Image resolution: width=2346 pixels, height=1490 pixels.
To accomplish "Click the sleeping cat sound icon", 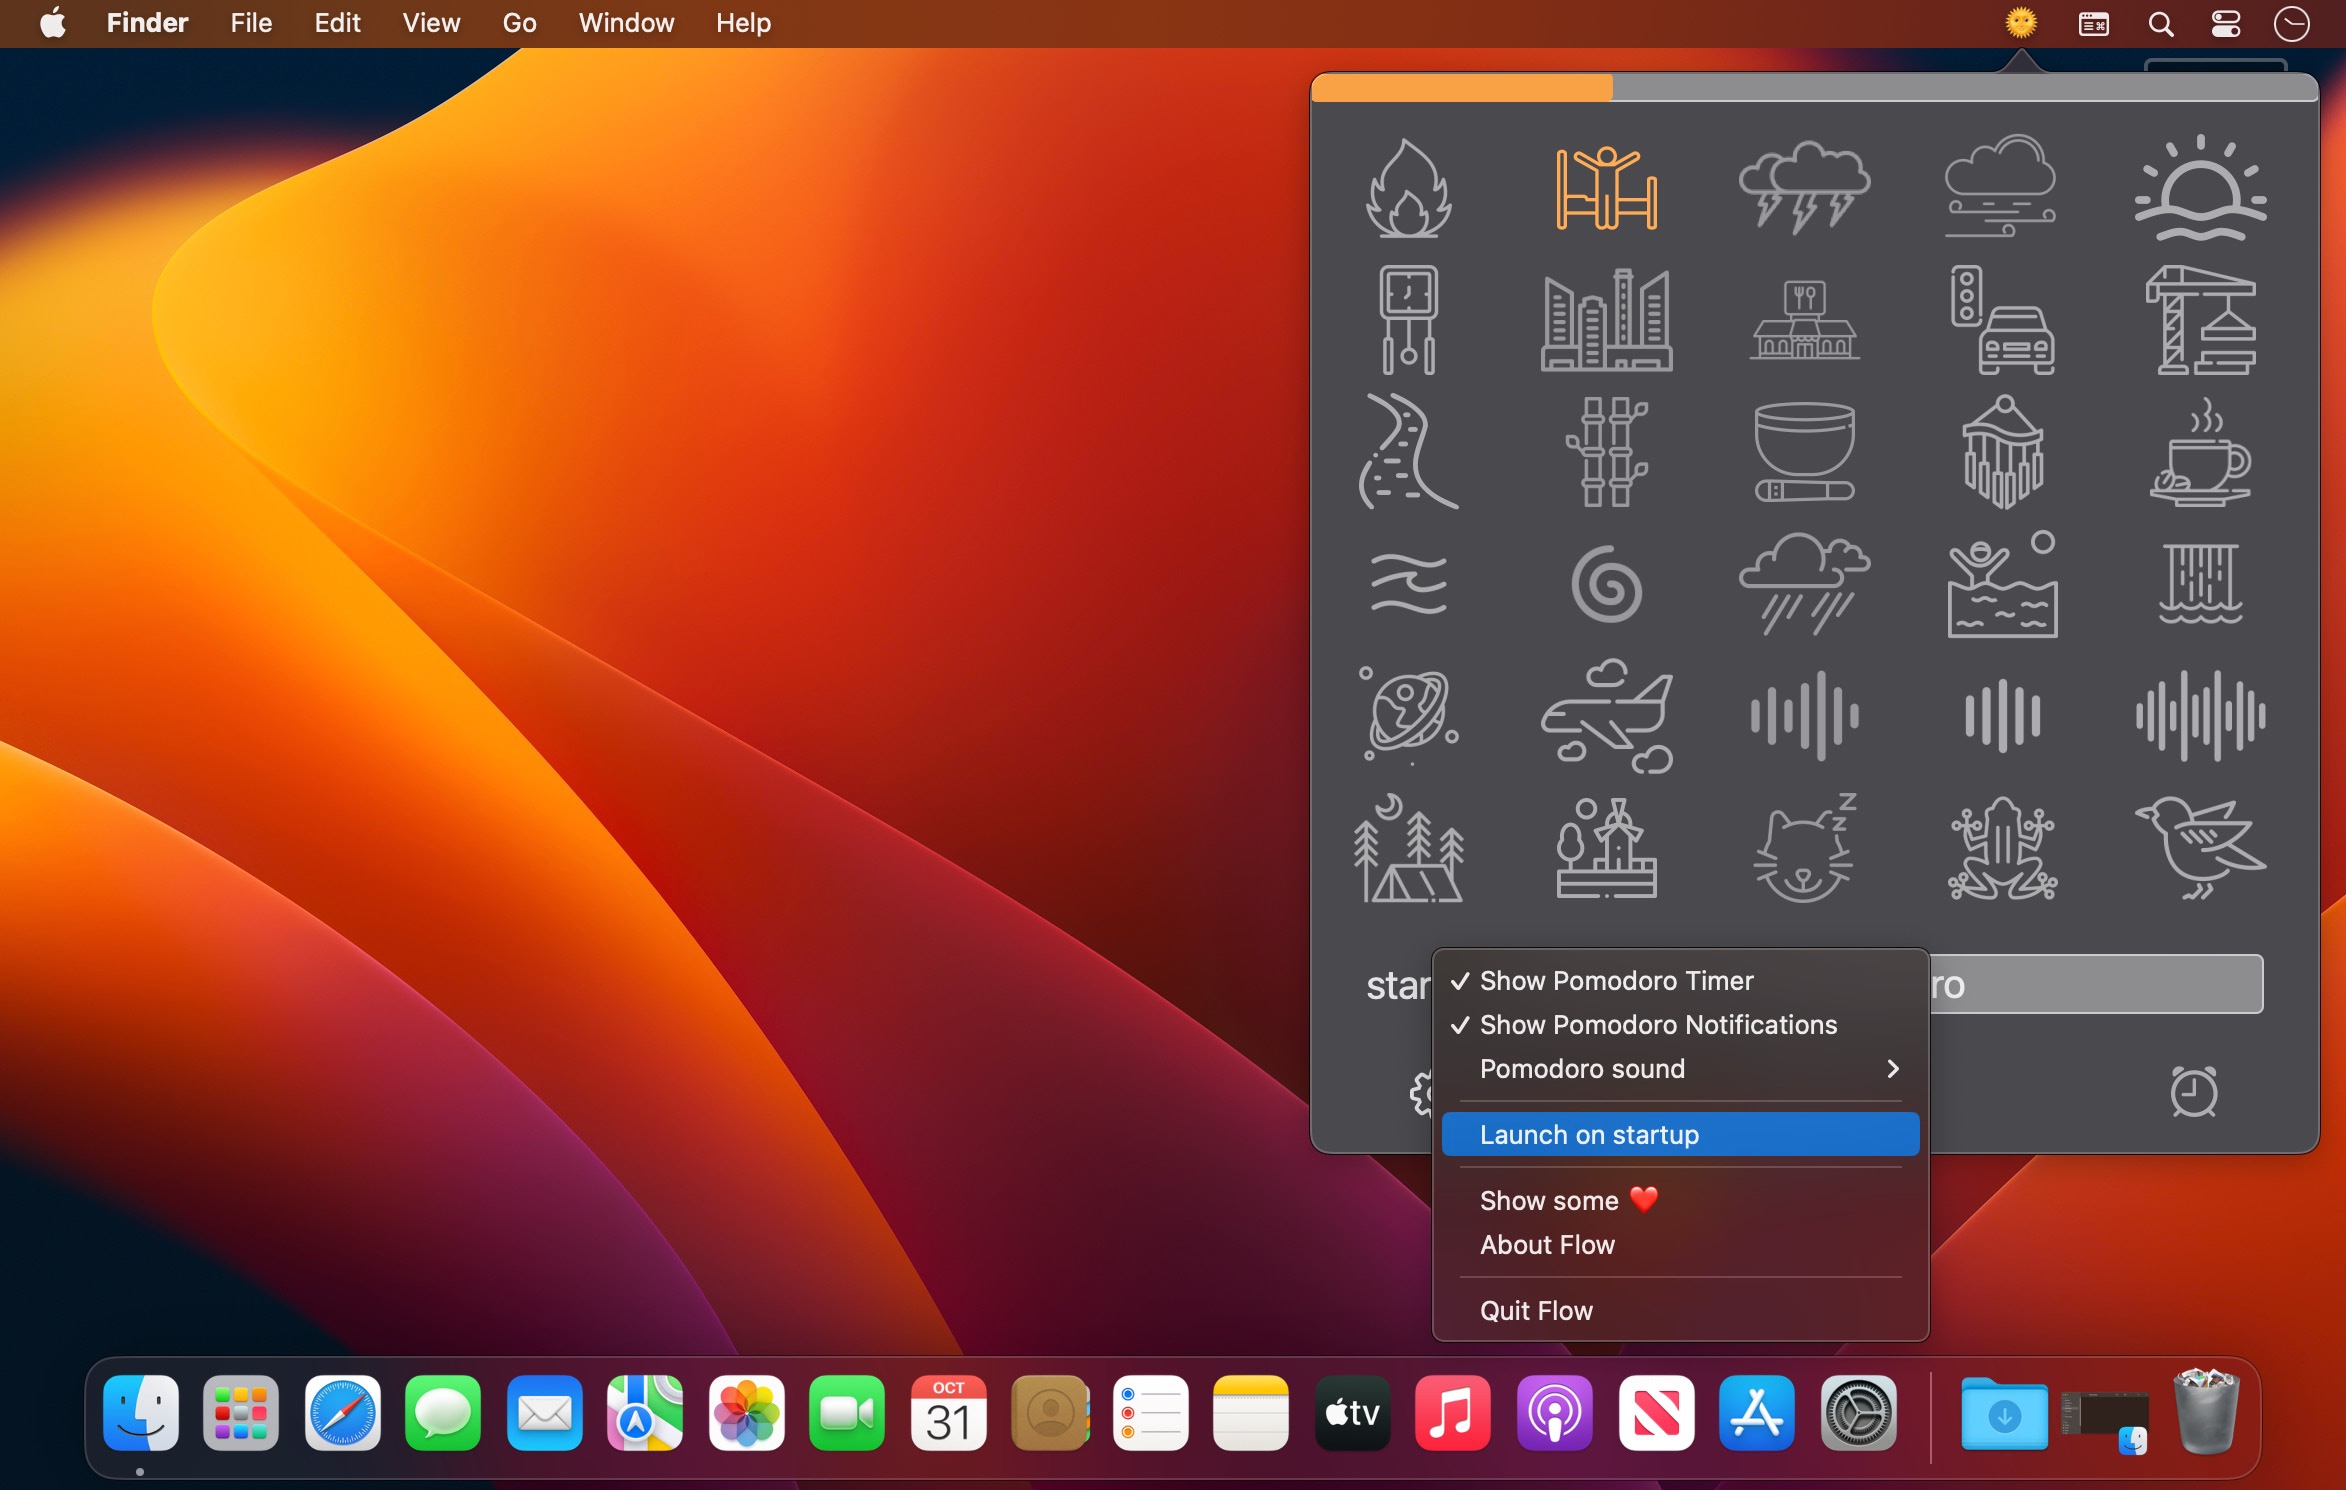I will (1804, 848).
